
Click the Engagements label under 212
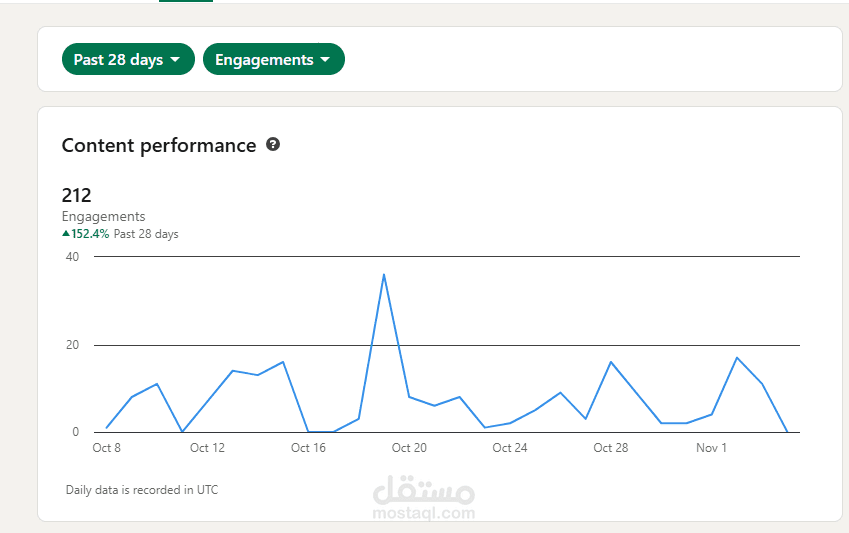(103, 217)
